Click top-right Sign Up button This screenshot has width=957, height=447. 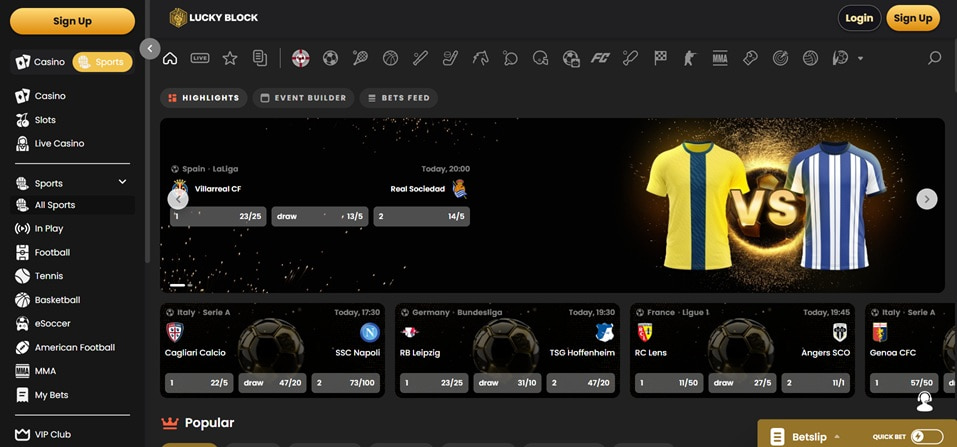(912, 18)
